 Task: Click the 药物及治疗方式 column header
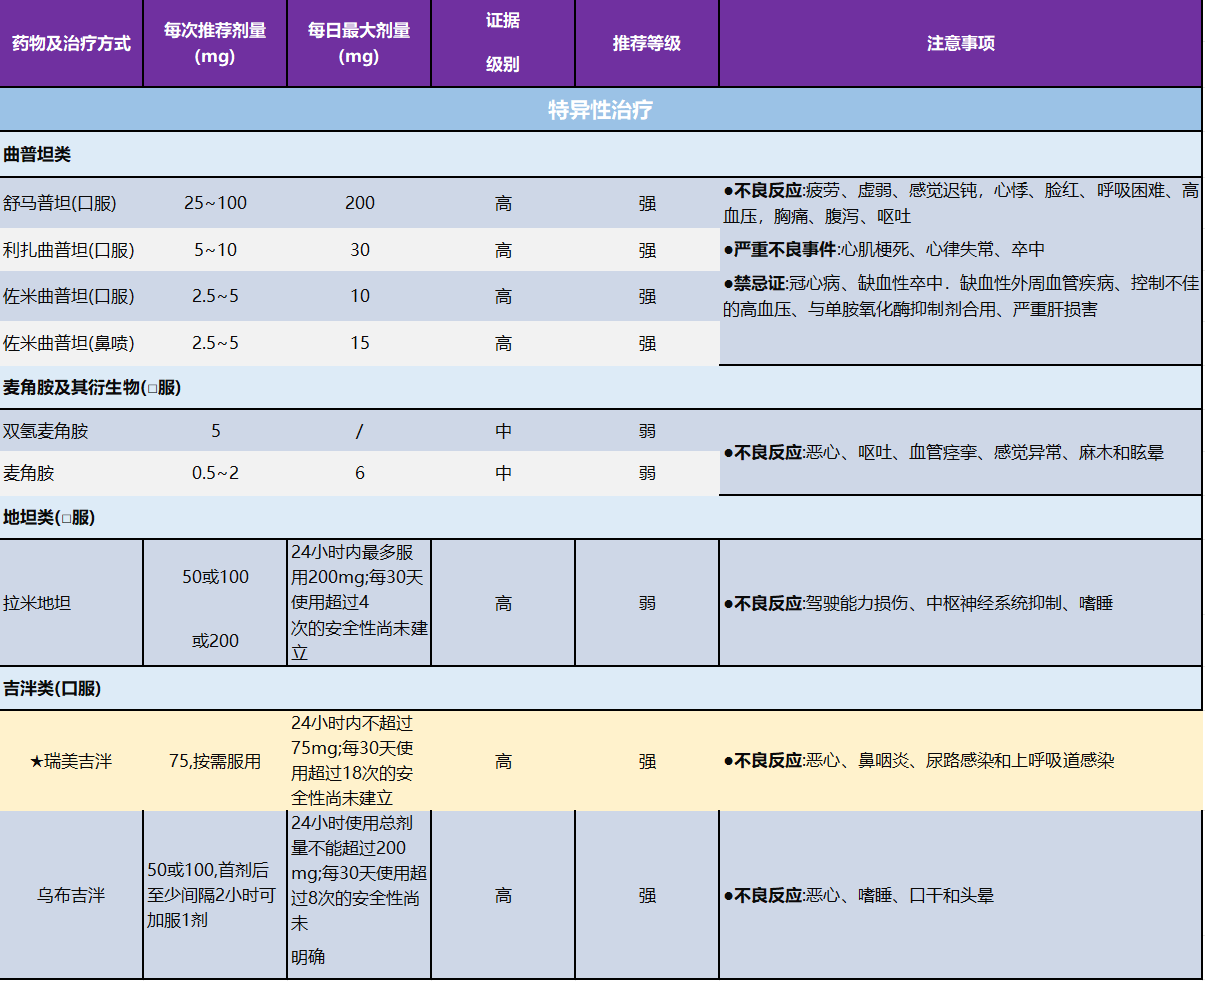coord(71,44)
